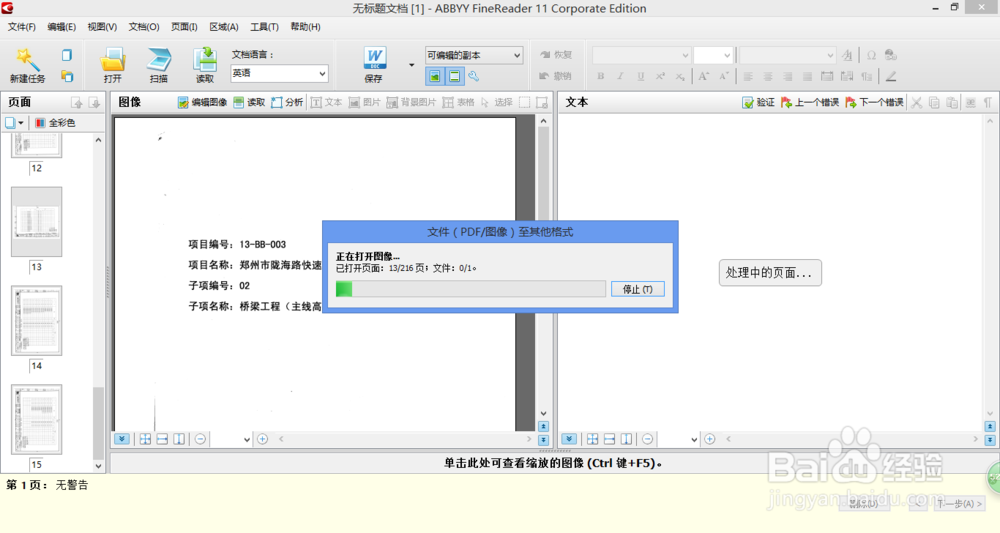Click the move page down arrow in Pages panel
The height and width of the screenshot is (533, 1000).
point(94,103)
